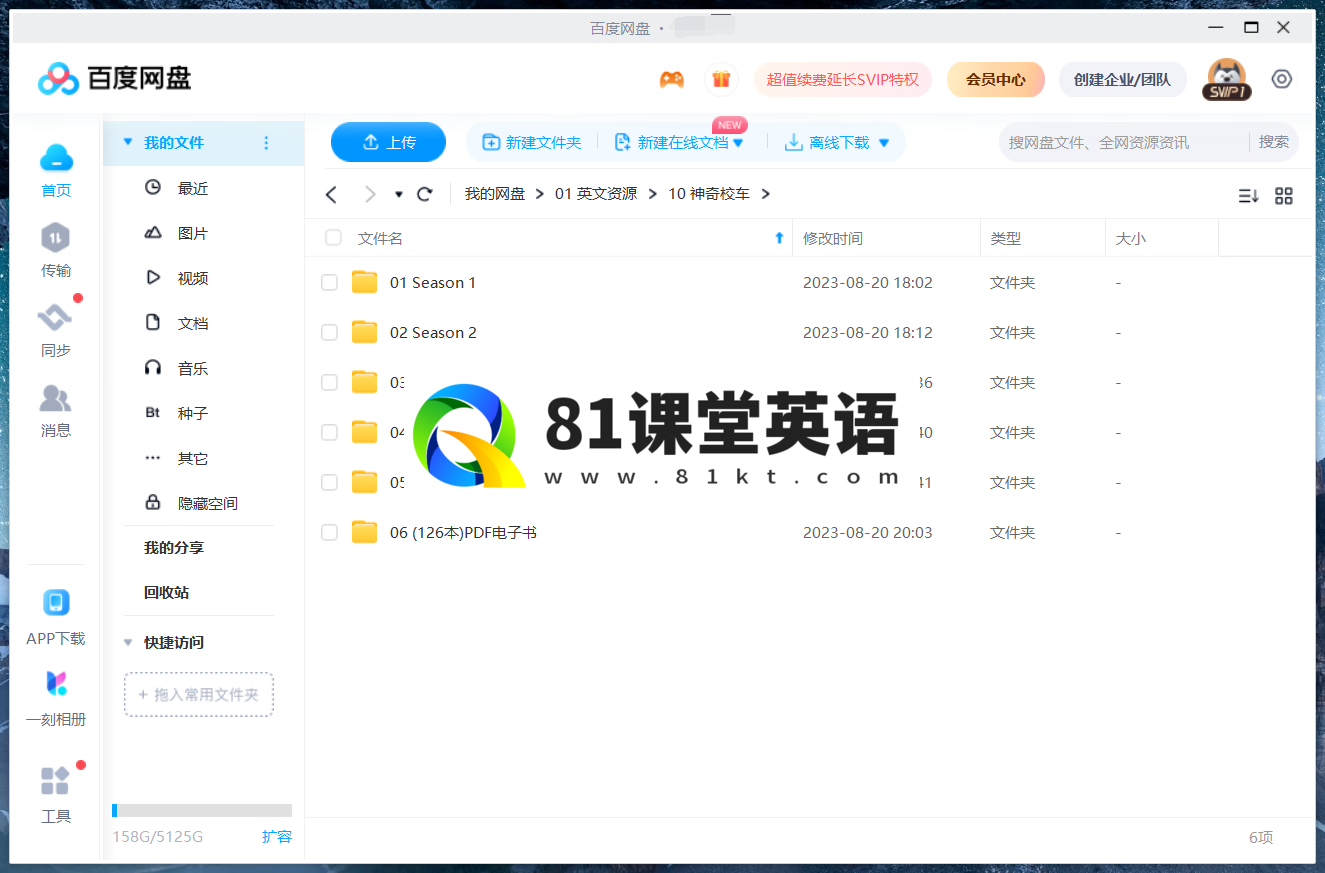Image resolution: width=1325 pixels, height=873 pixels.
Task: Click 新建文件夹 button
Action: click(532, 143)
